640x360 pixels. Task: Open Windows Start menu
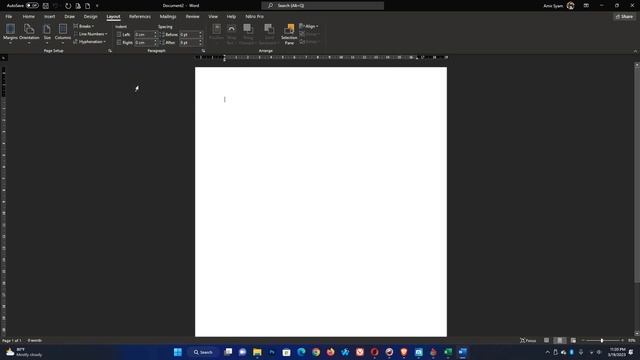coord(178,352)
